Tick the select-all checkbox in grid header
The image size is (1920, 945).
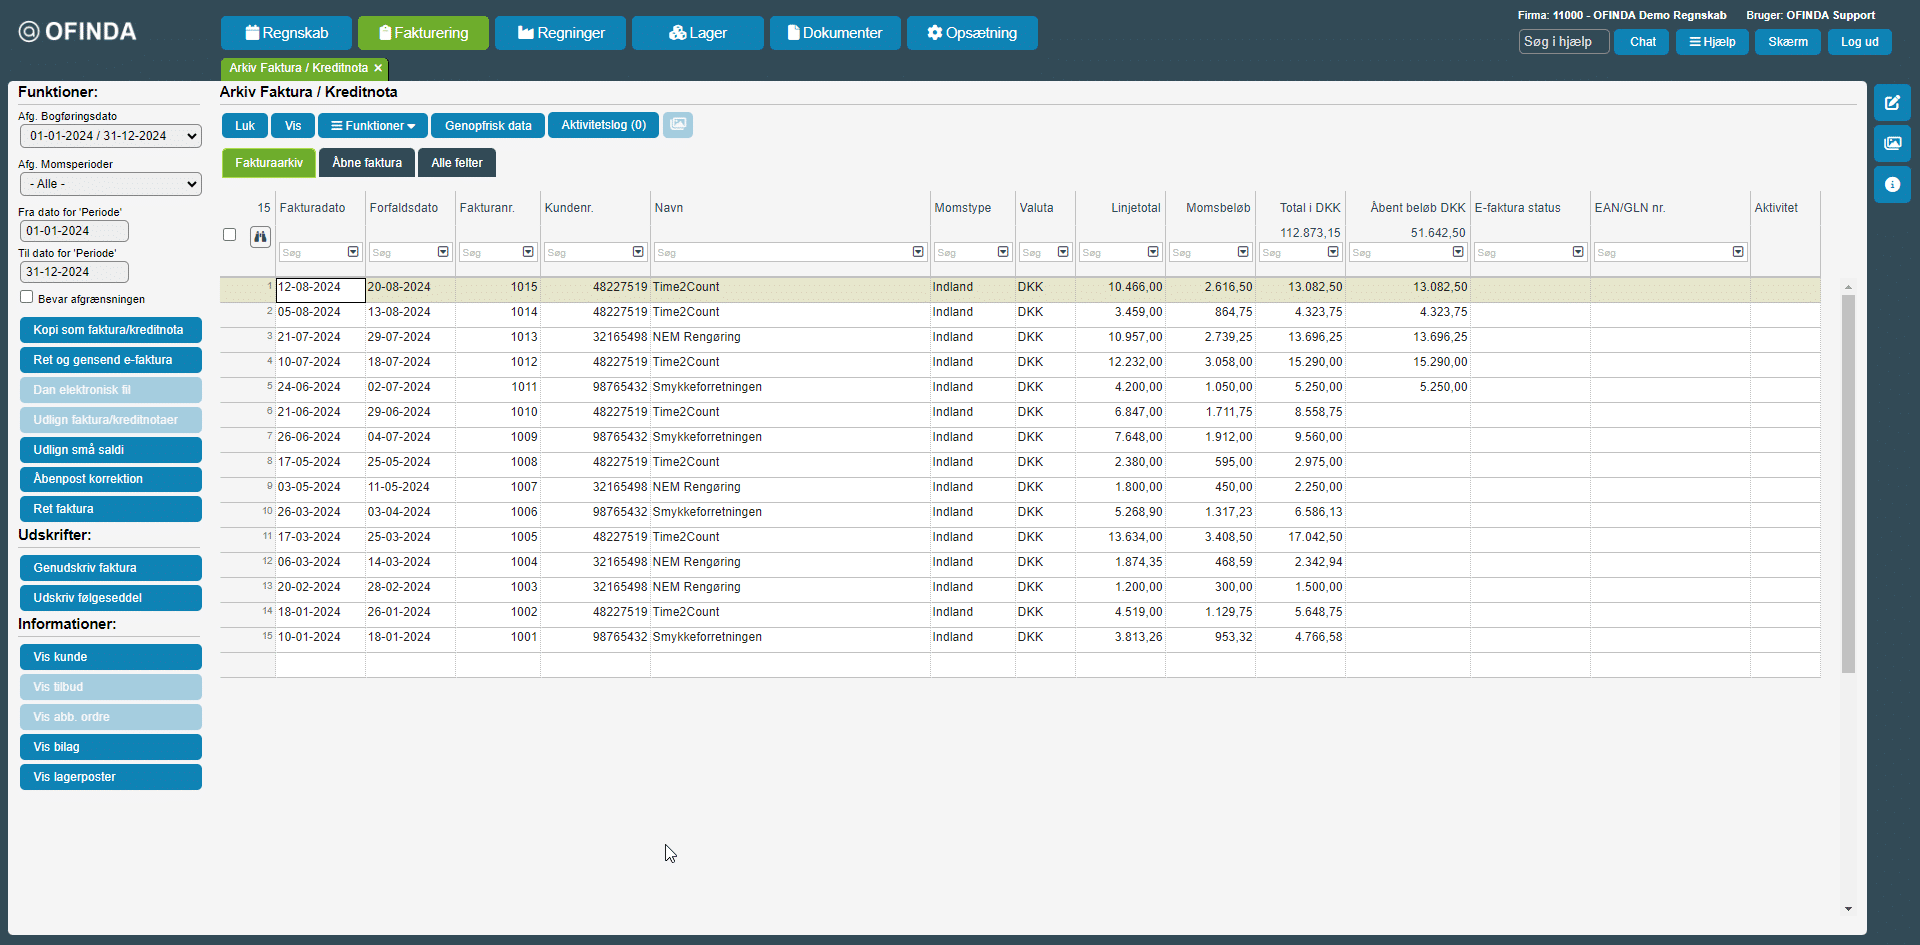(x=230, y=235)
